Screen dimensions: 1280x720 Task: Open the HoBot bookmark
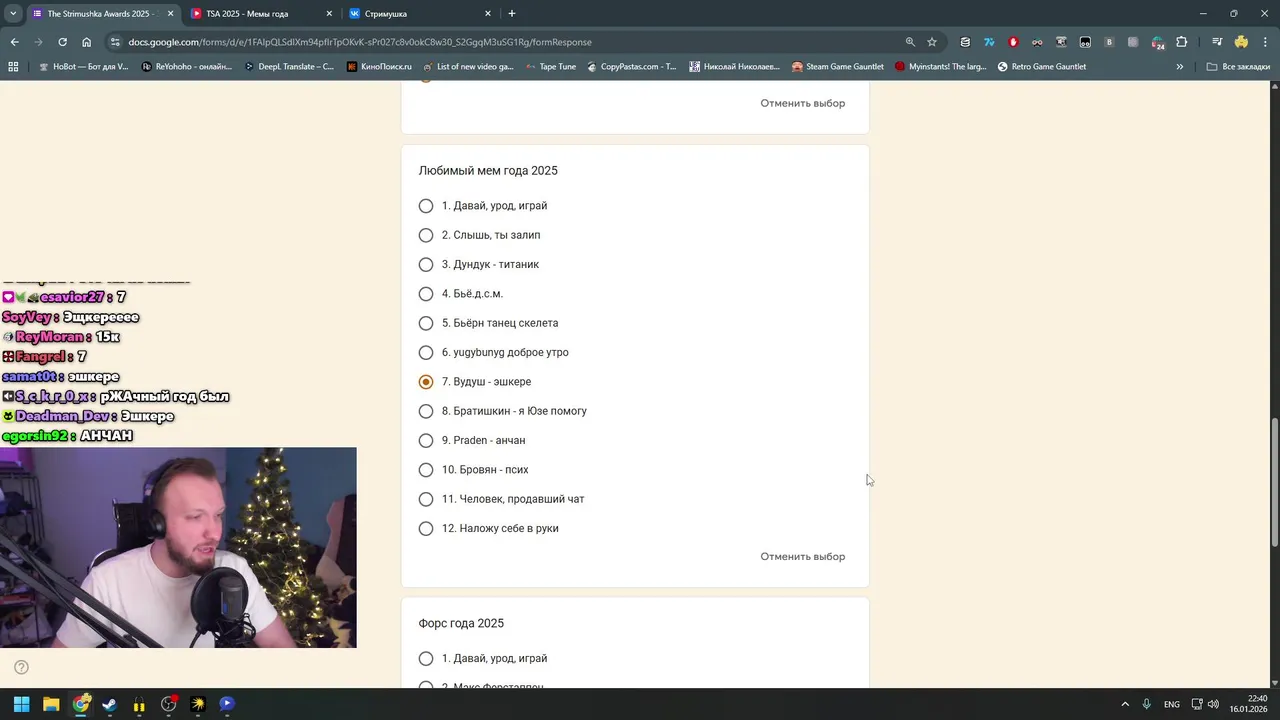[83, 67]
